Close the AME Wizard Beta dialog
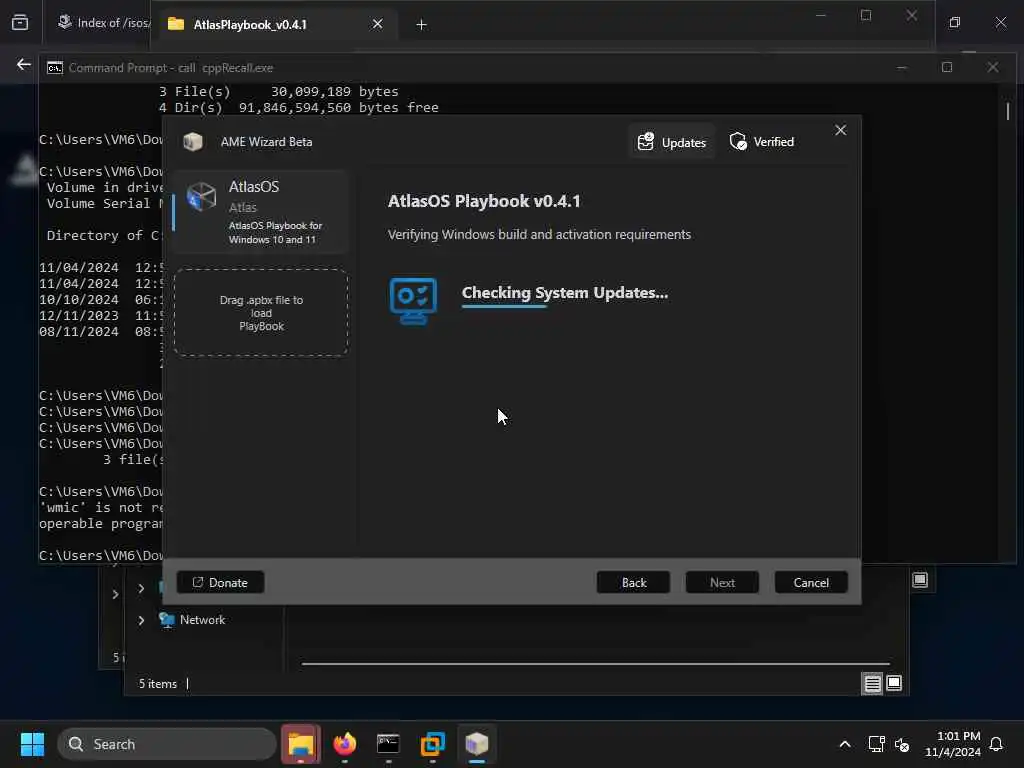Image resolution: width=1024 pixels, height=768 pixels. tap(840, 130)
